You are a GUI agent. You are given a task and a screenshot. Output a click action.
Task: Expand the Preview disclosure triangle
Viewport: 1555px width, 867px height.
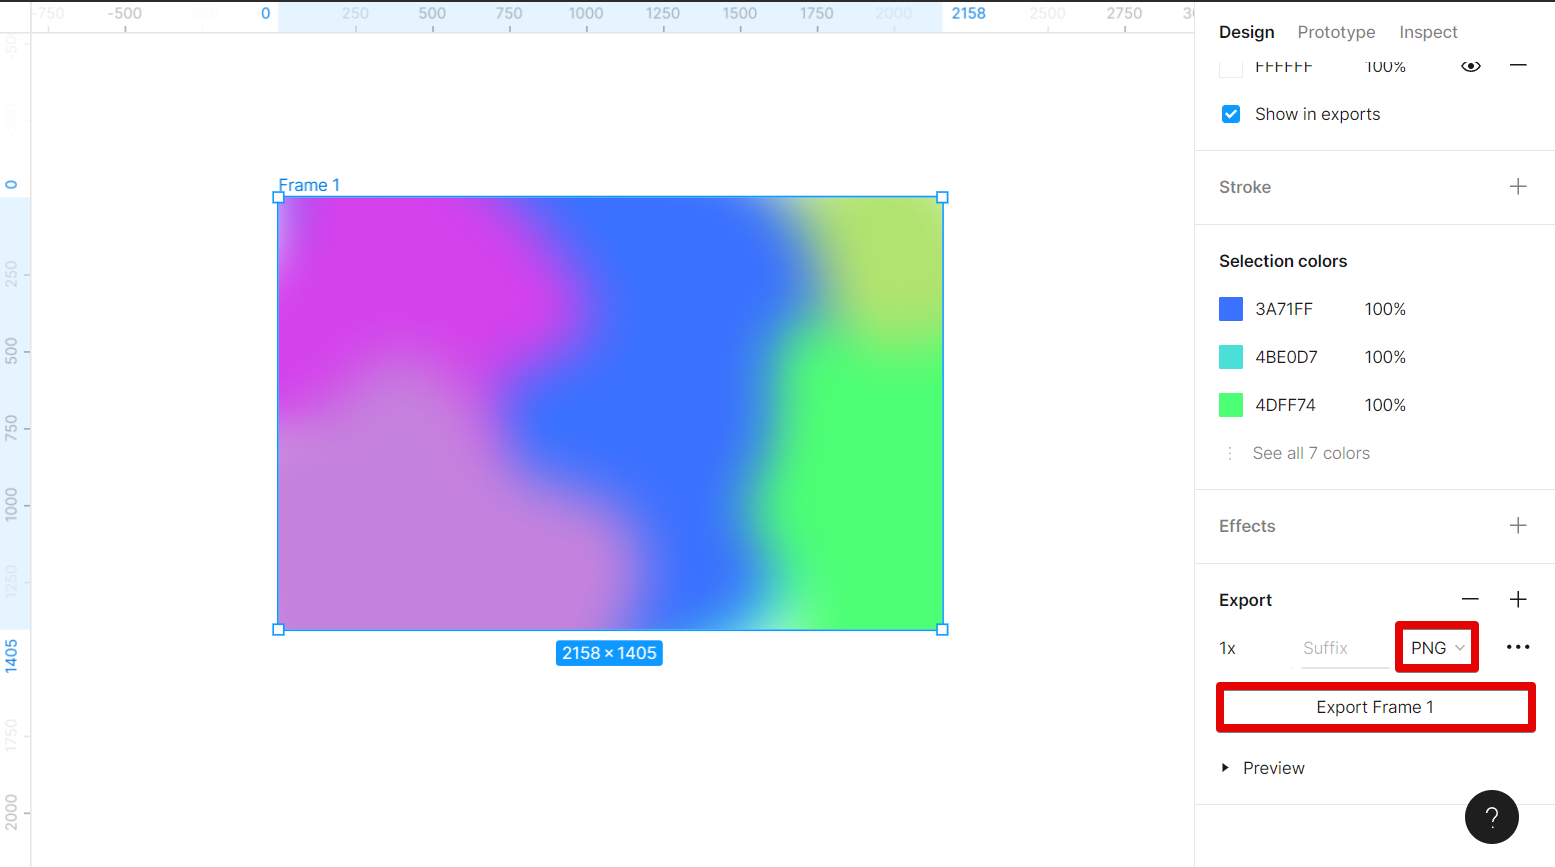[x=1225, y=768]
